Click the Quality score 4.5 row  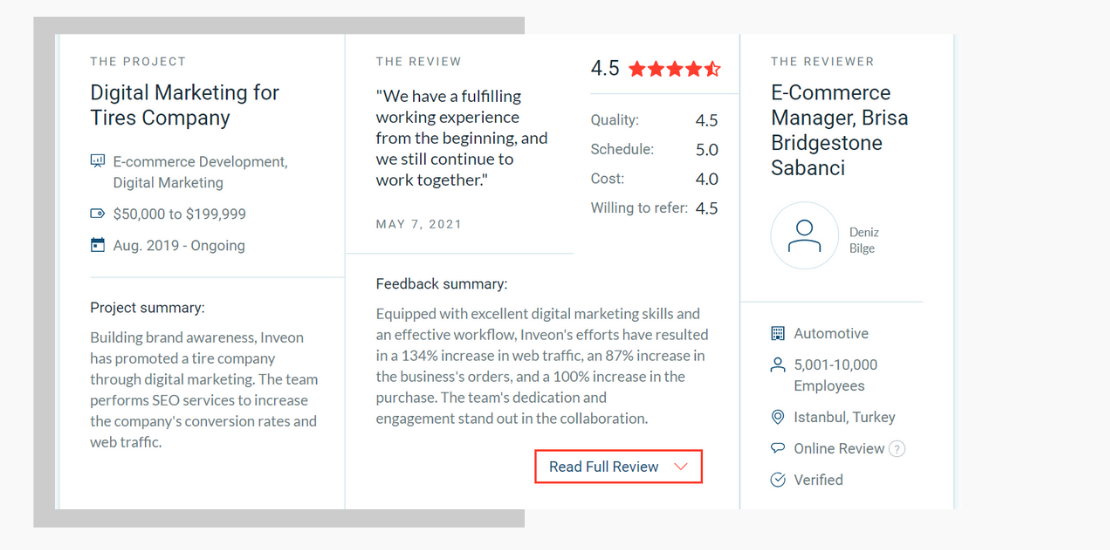654,120
